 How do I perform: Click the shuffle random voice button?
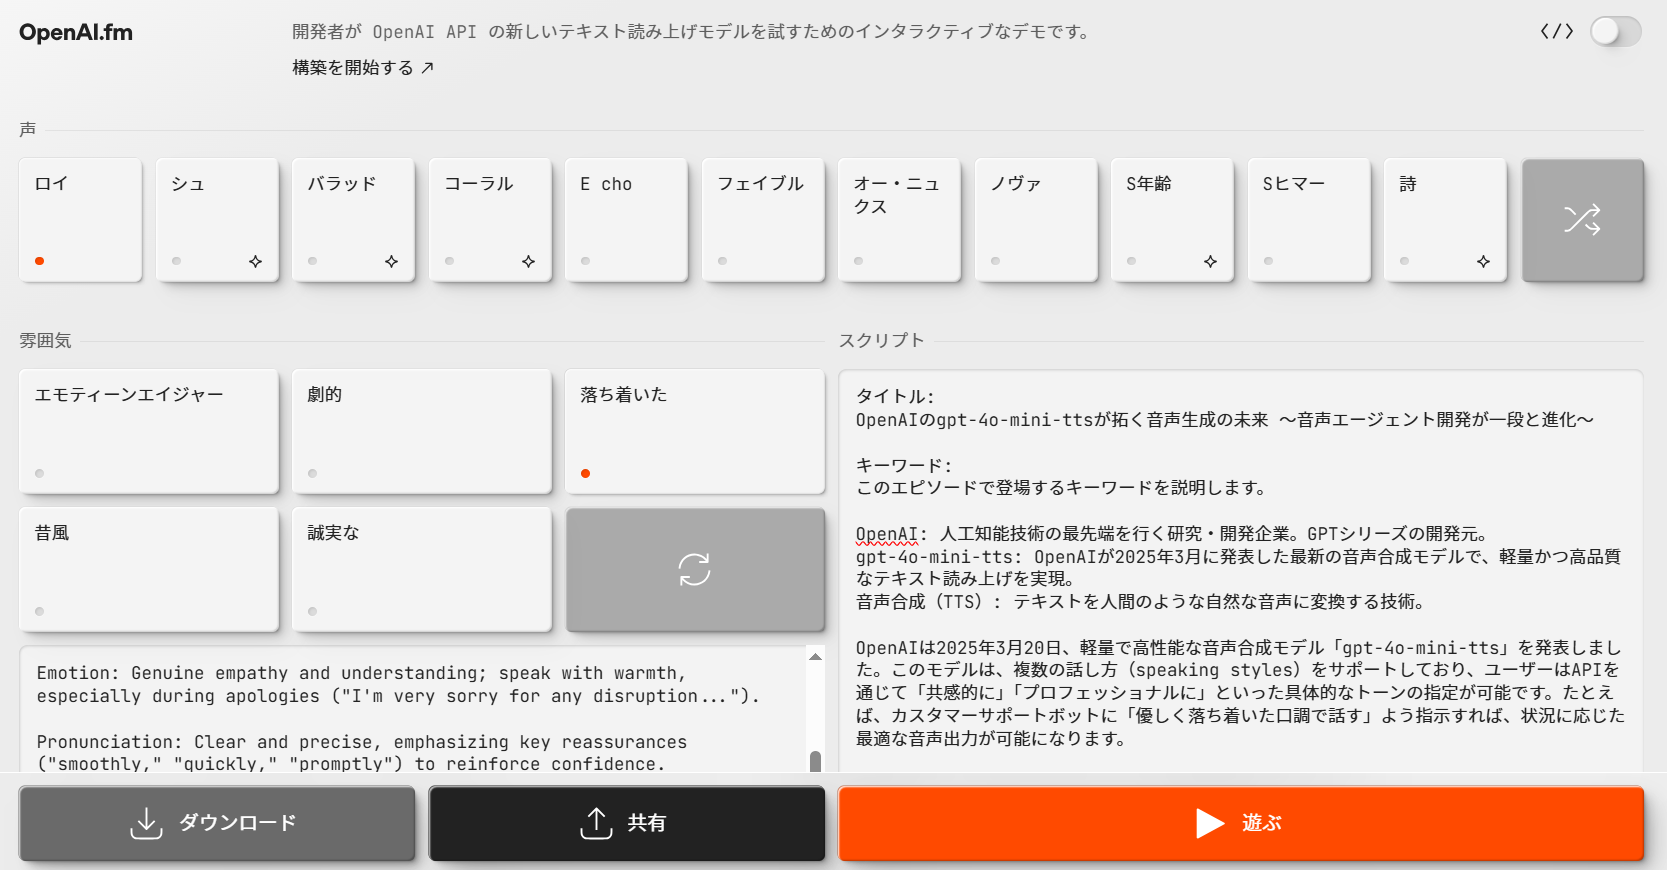point(1583,220)
